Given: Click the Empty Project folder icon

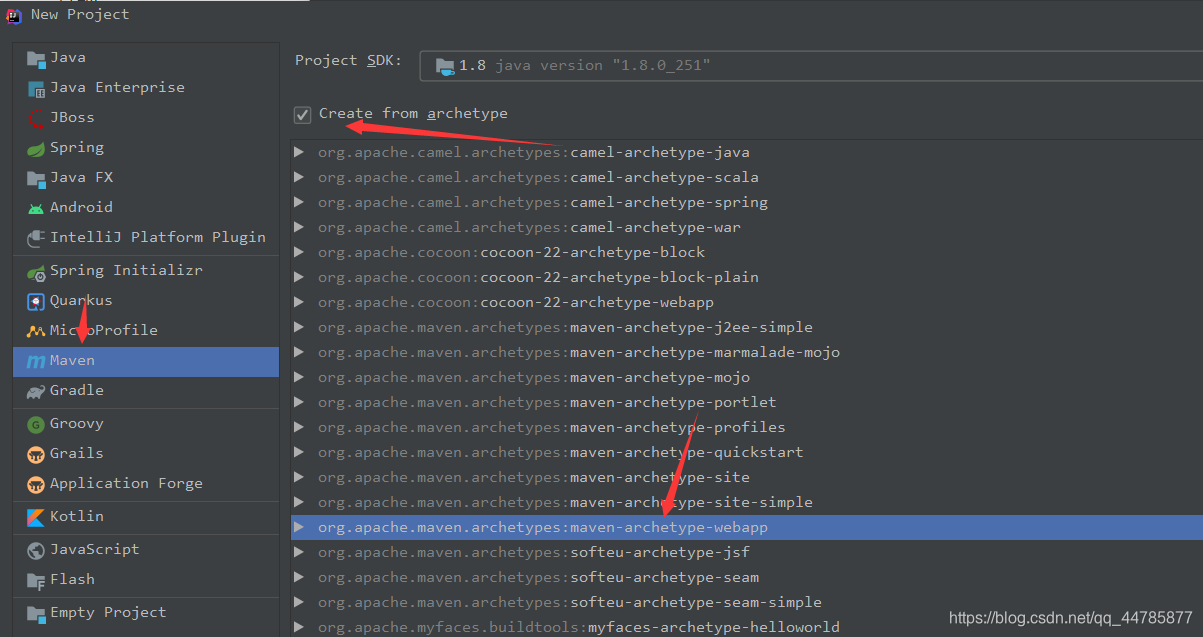Looking at the screenshot, I should click(36, 613).
